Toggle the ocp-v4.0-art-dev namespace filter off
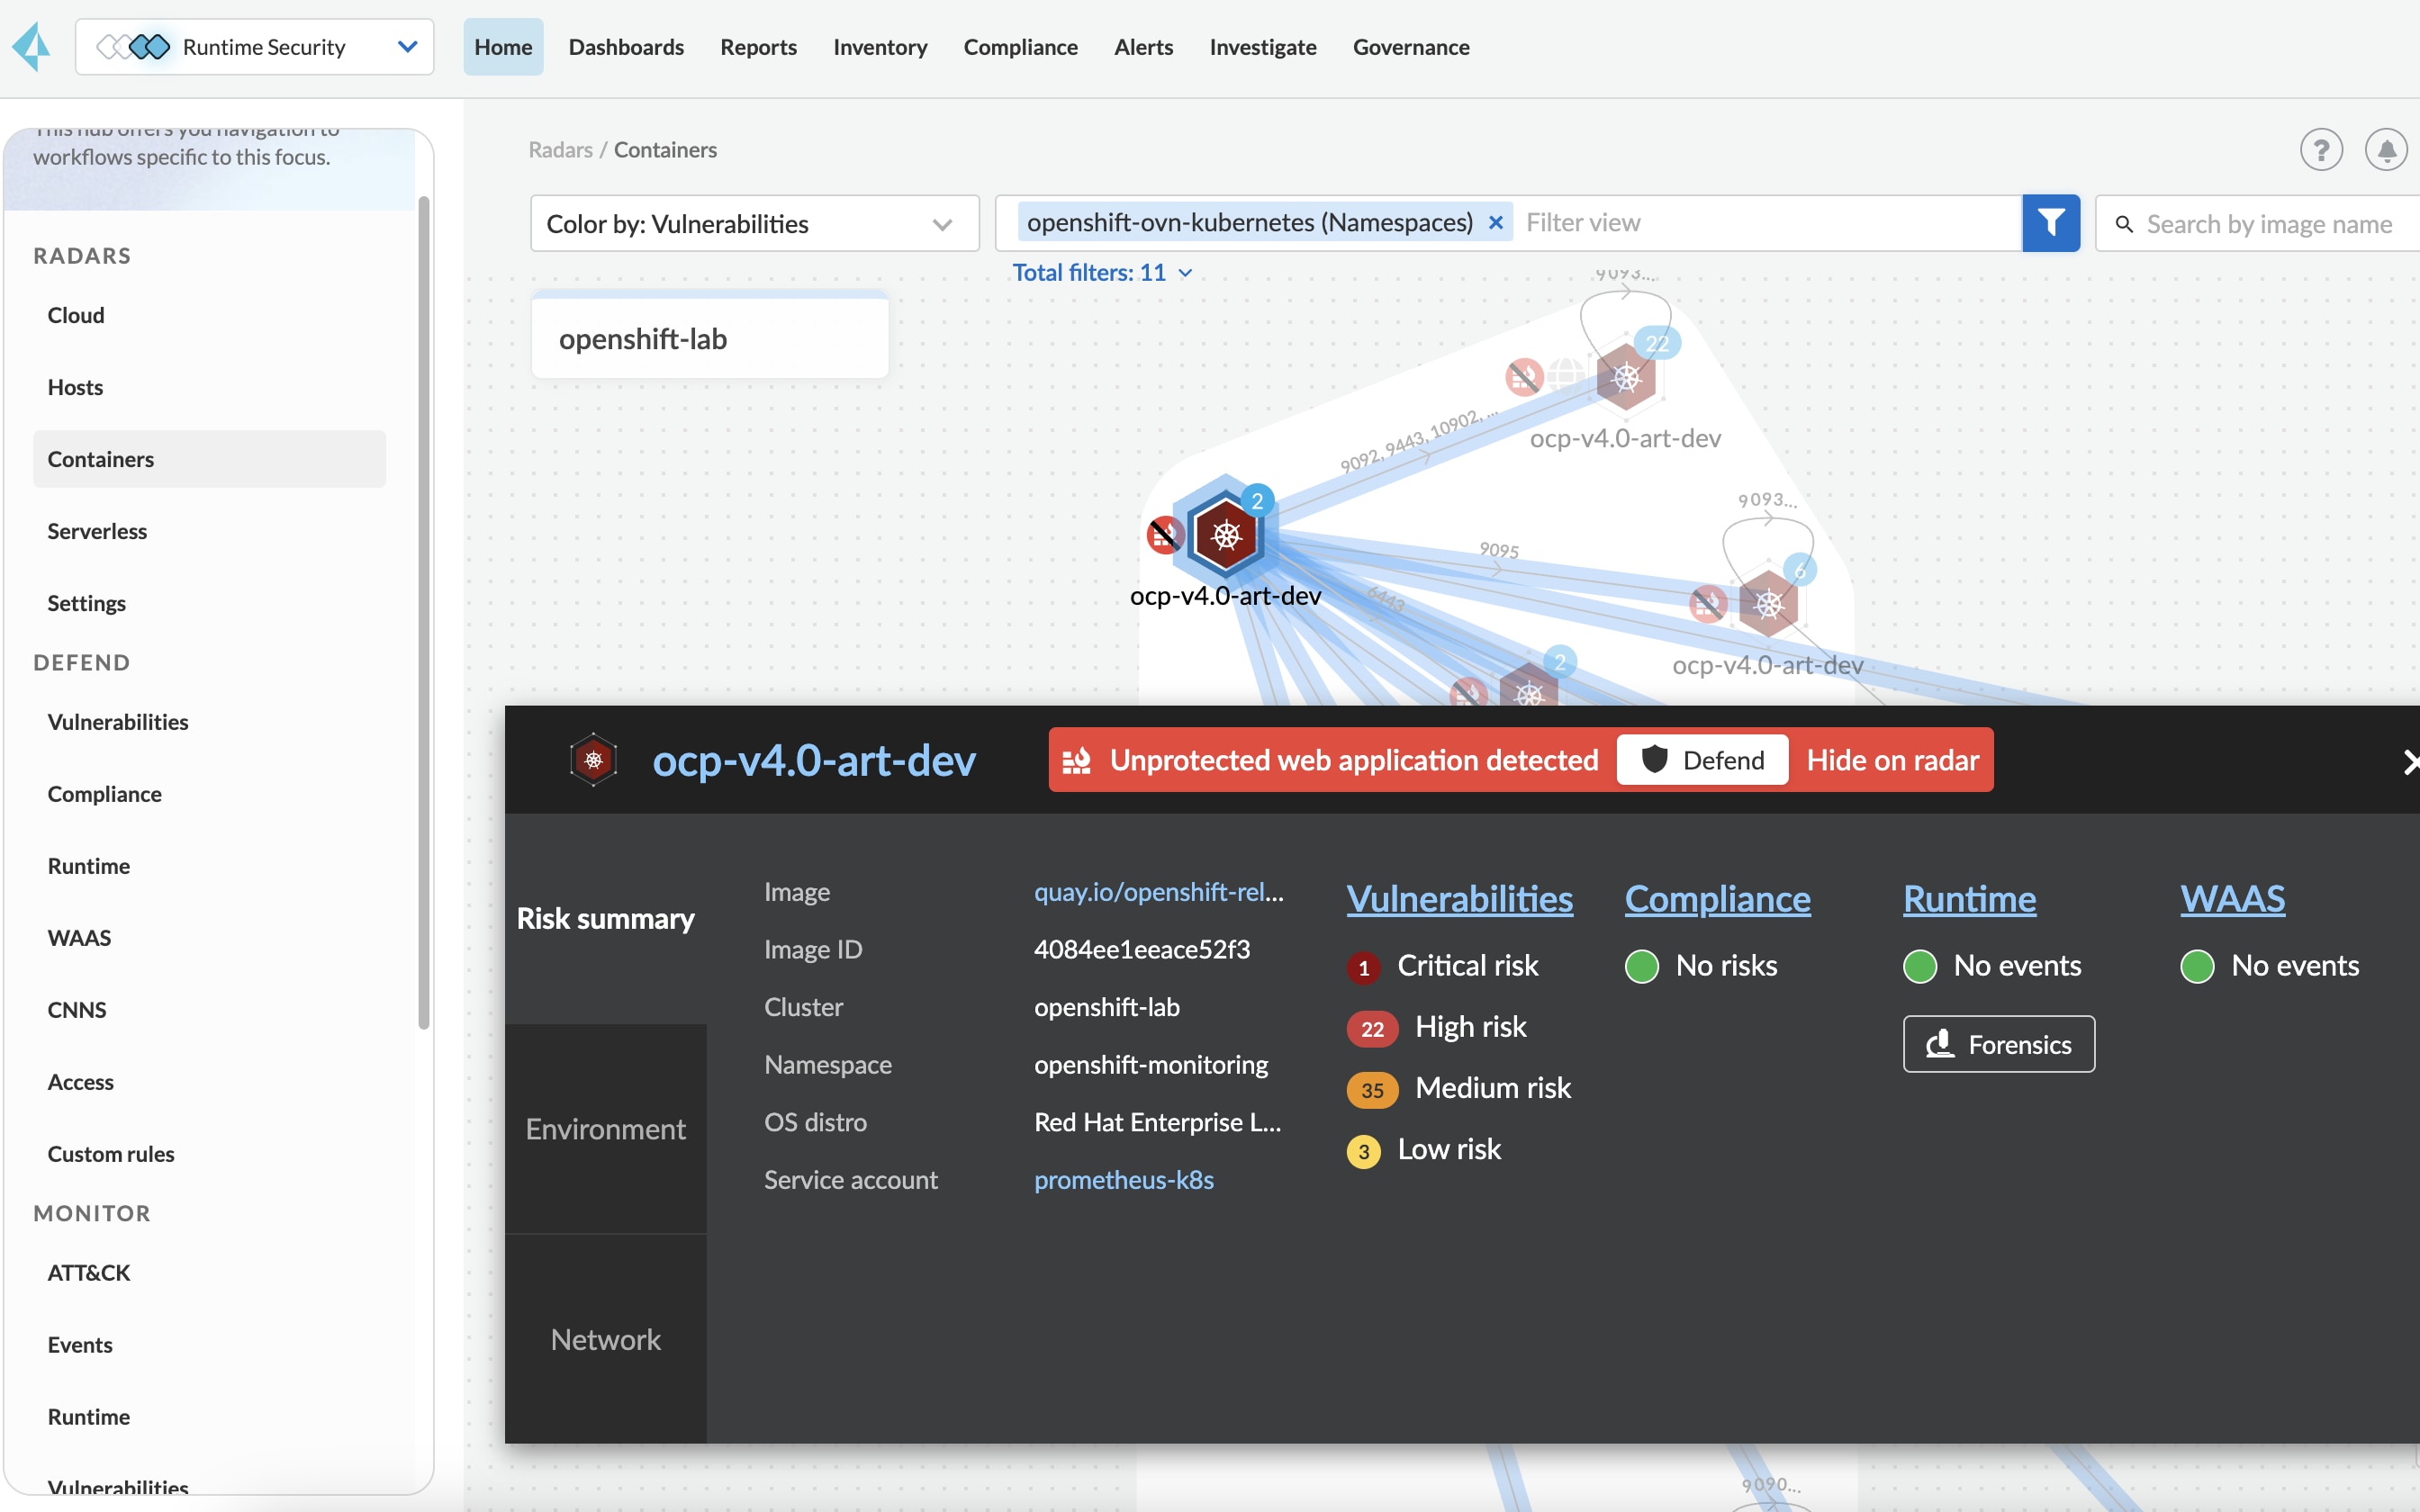The width and height of the screenshot is (2420, 1512). point(1494,221)
